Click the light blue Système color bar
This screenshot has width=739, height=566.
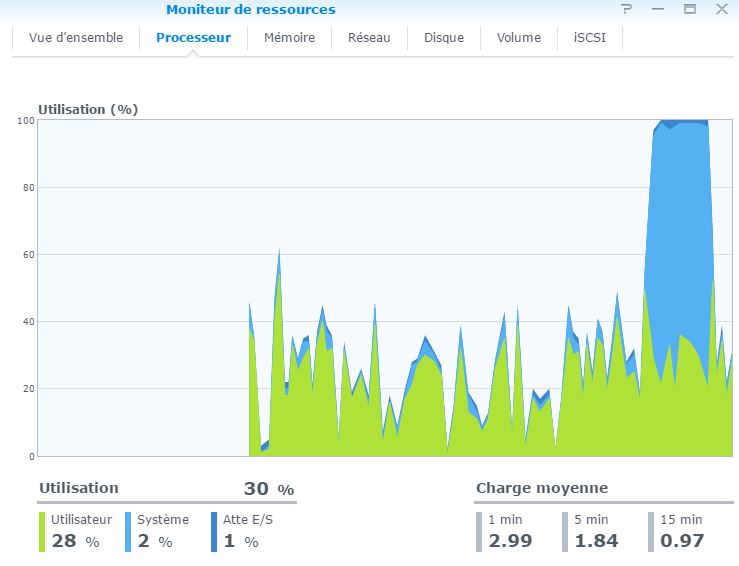pos(128,532)
